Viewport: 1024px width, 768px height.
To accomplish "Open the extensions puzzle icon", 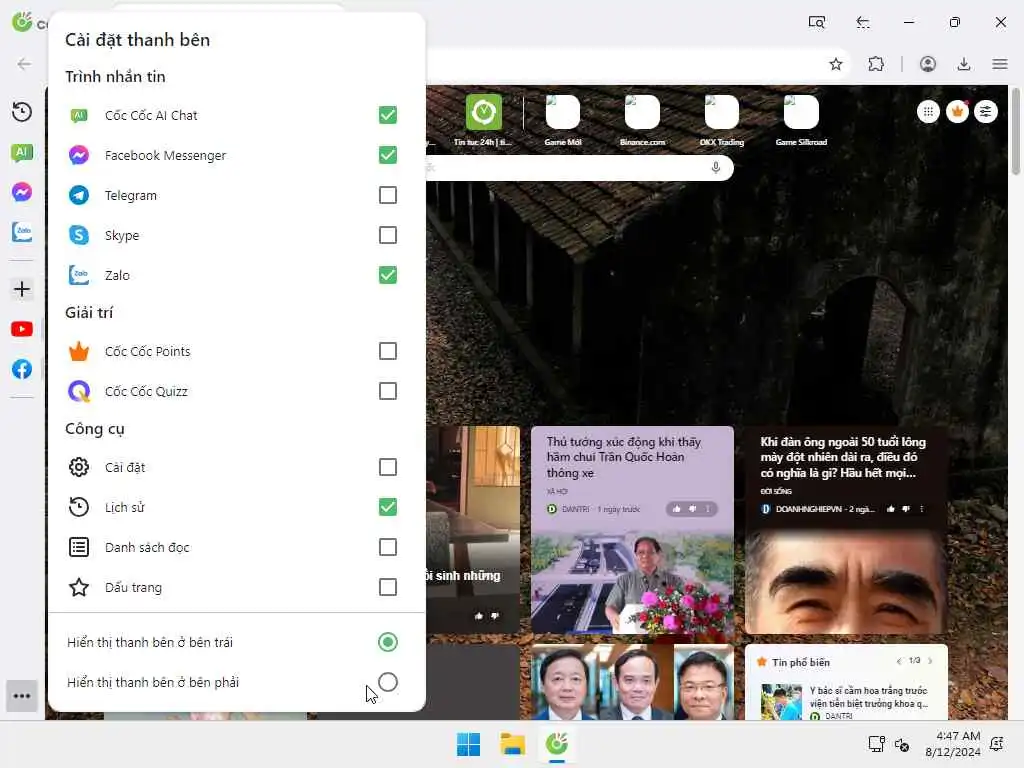I will coord(876,64).
